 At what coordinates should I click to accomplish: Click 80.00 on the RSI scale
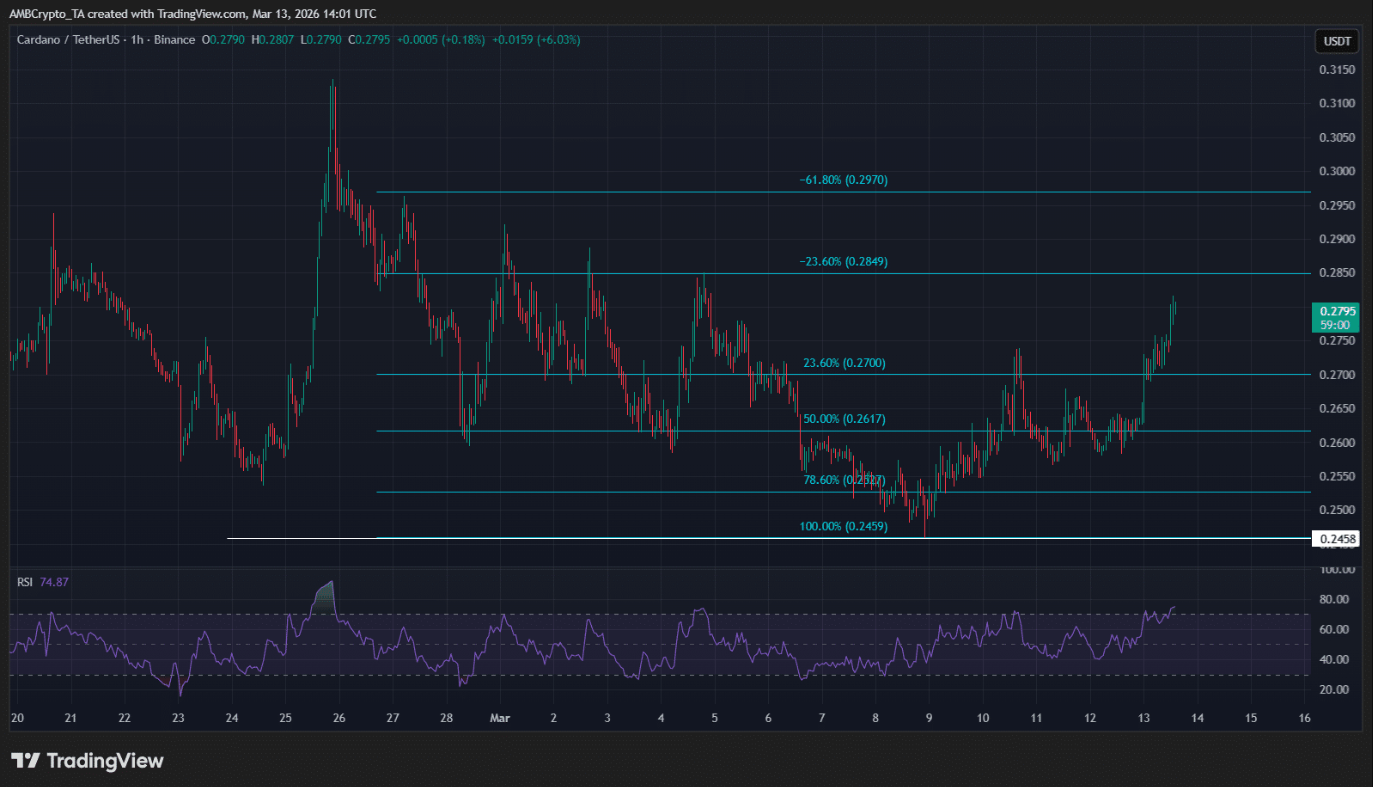coord(1336,599)
